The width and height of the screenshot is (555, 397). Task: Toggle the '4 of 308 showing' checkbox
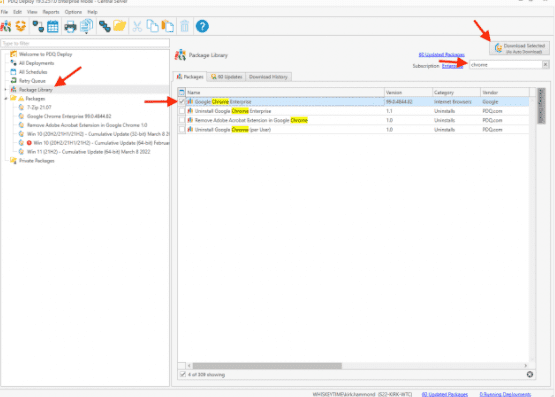(183, 374)
